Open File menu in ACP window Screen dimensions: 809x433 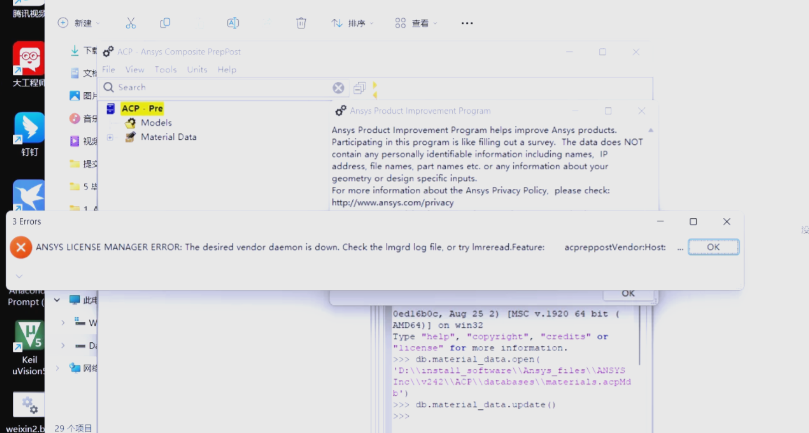click(108, 70)
